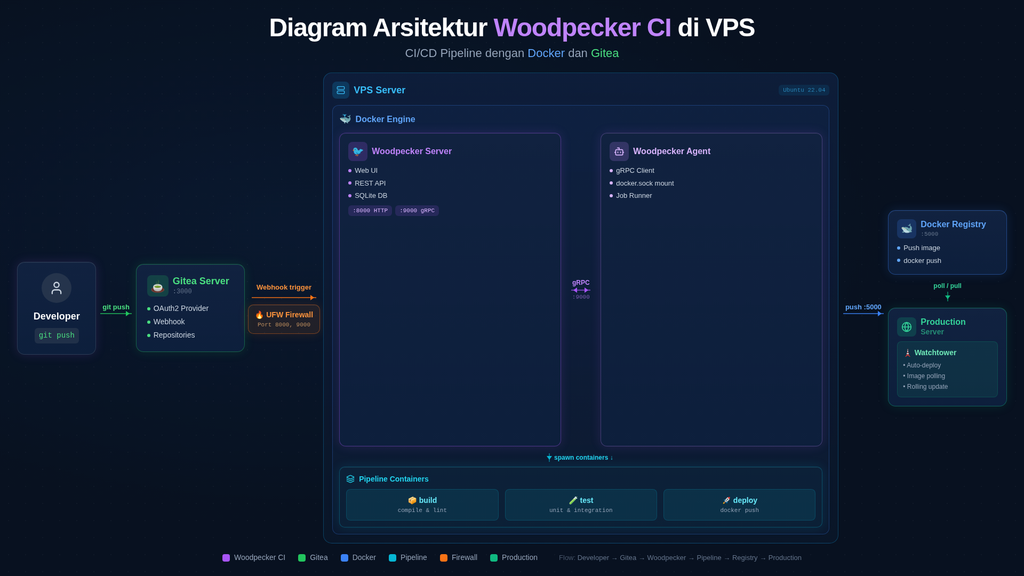1024x576 pixels.
Task: Click the Docker Registry whale icon
Action: point(906,228)
